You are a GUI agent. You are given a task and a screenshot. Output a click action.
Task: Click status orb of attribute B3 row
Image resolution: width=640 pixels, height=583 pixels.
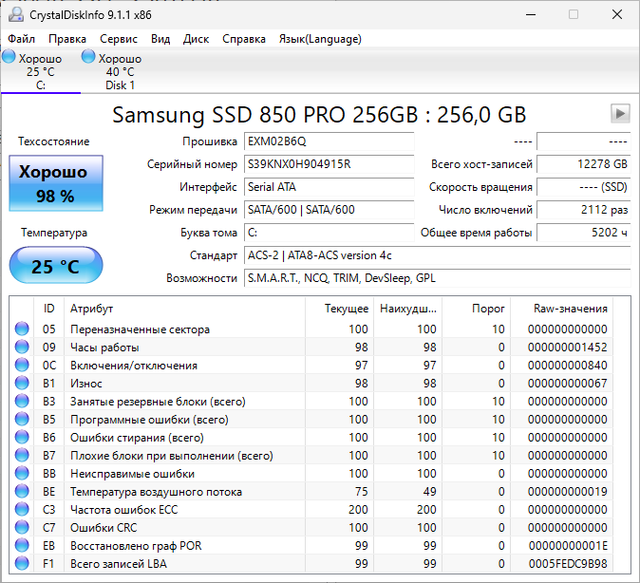(22, 401)
